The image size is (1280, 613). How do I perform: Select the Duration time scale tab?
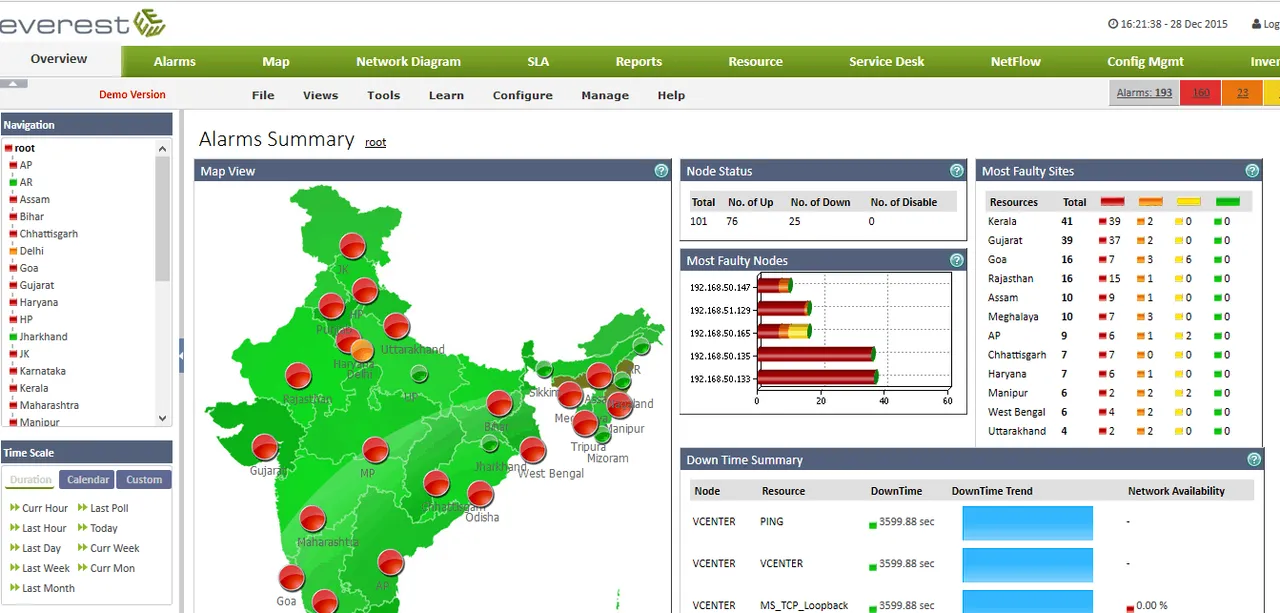31,480
